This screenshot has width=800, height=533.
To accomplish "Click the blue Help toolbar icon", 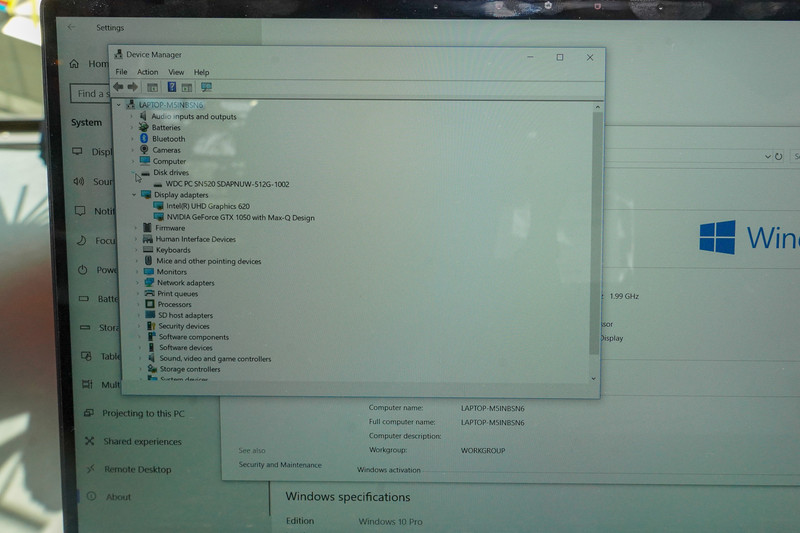I will point(172,87).
